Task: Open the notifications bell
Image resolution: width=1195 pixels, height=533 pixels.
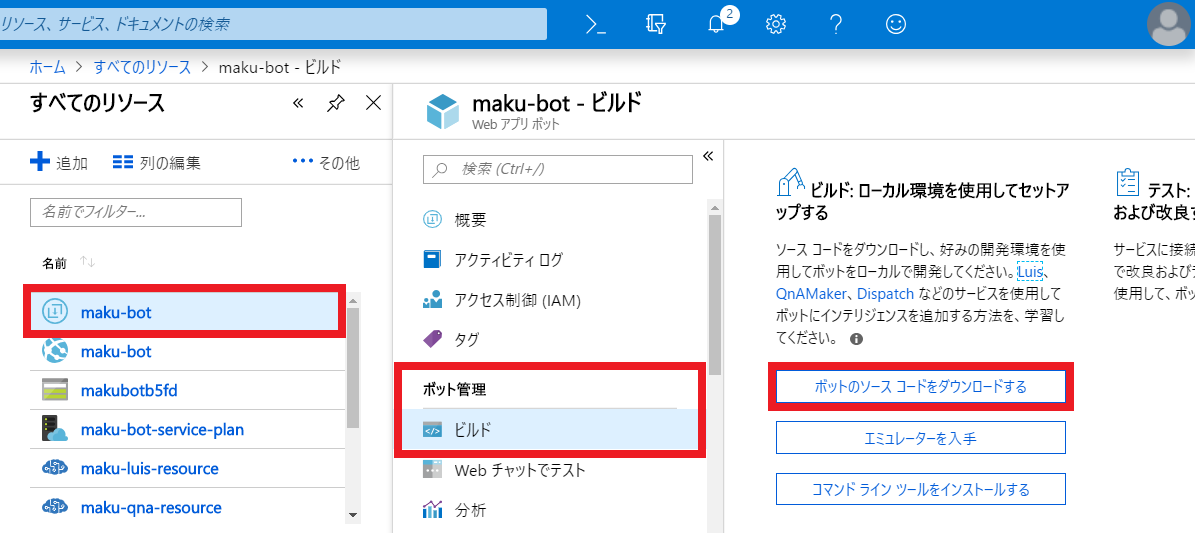Action: point(716,24)
